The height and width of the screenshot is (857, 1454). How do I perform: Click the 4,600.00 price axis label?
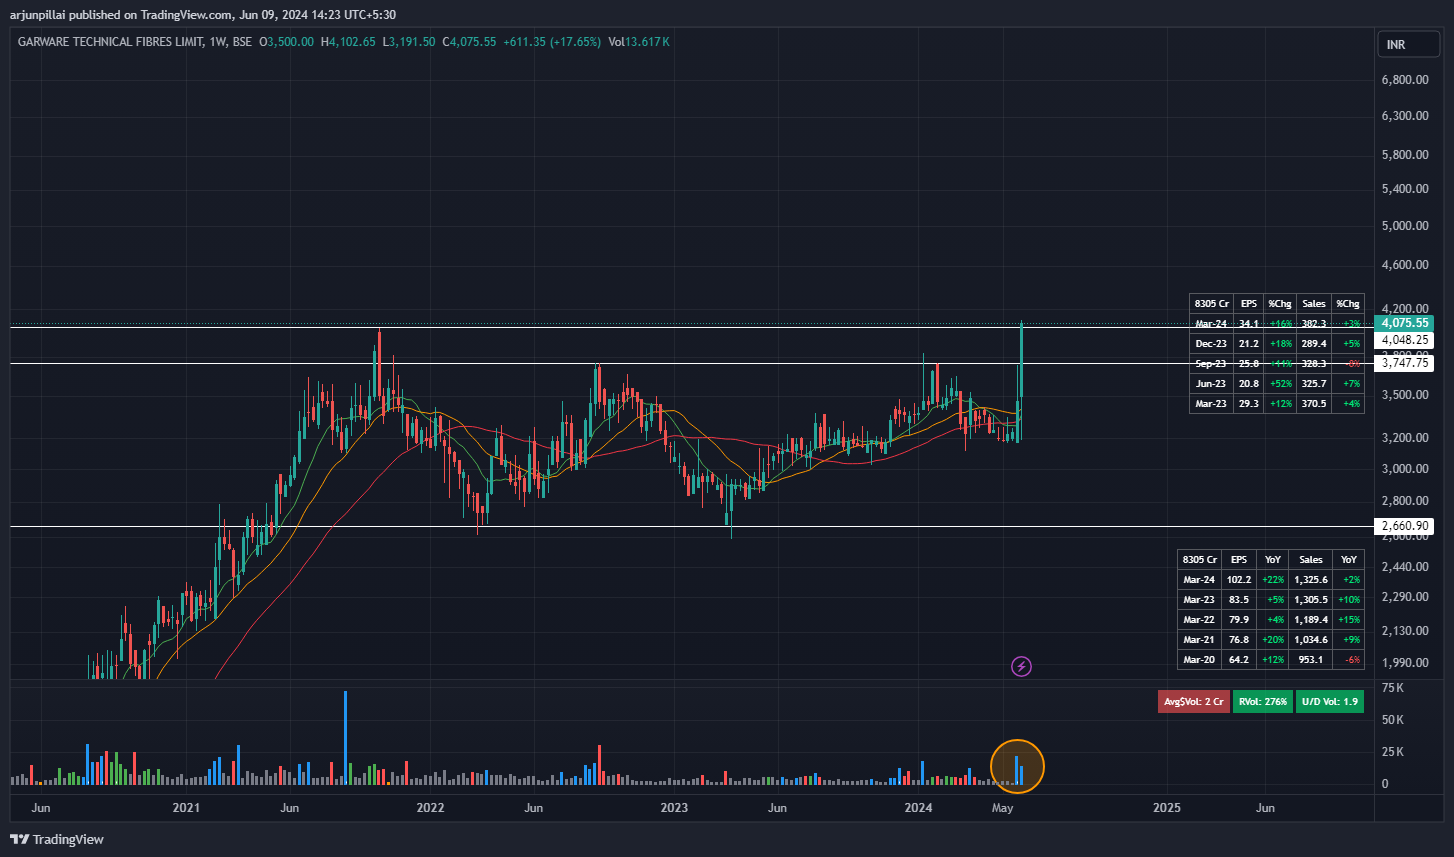click(1403, 265)
